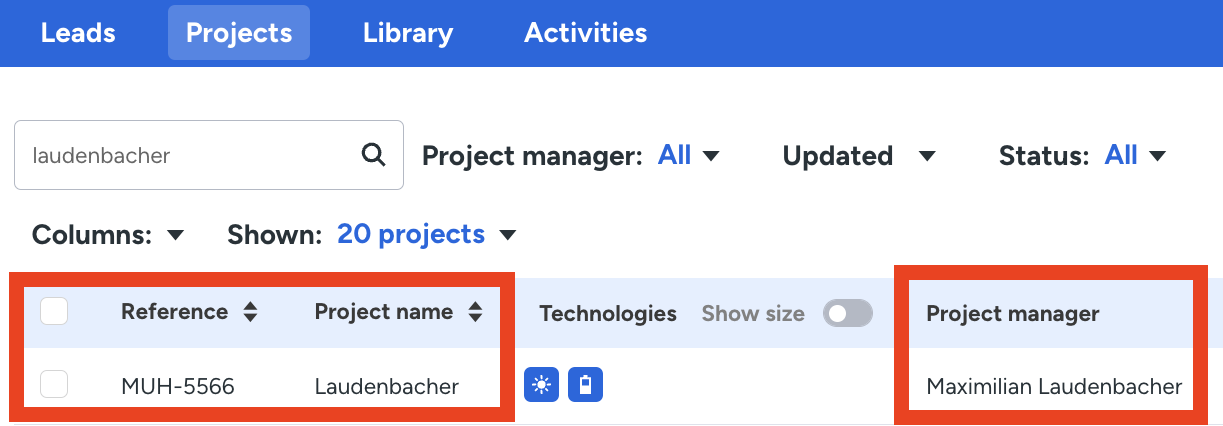Change the Shown 20 projects dropdown

(x=426, y=235)
